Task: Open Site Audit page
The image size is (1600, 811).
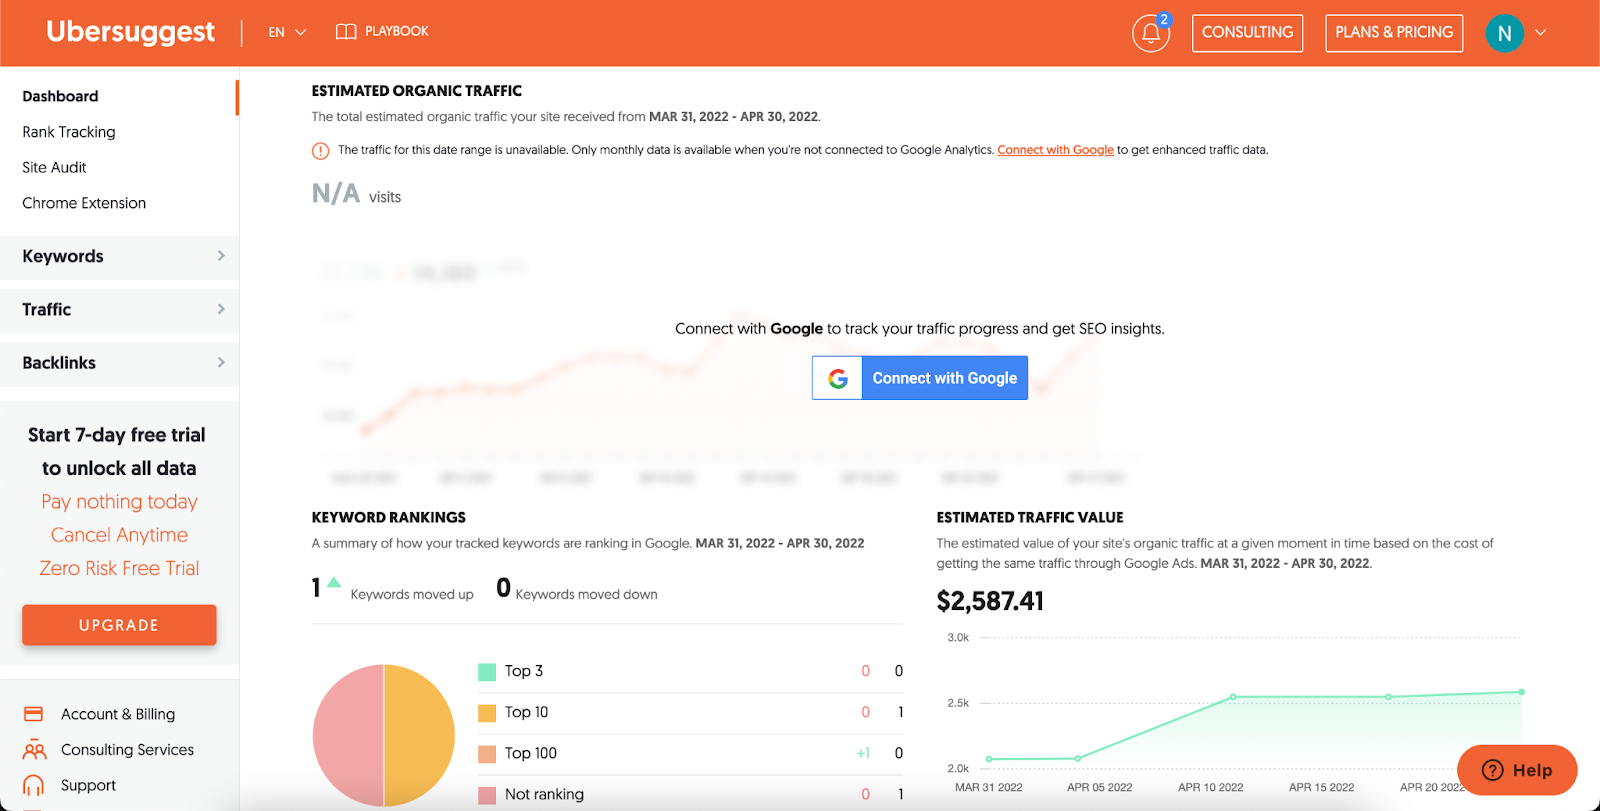Action: tap(54, 167)
